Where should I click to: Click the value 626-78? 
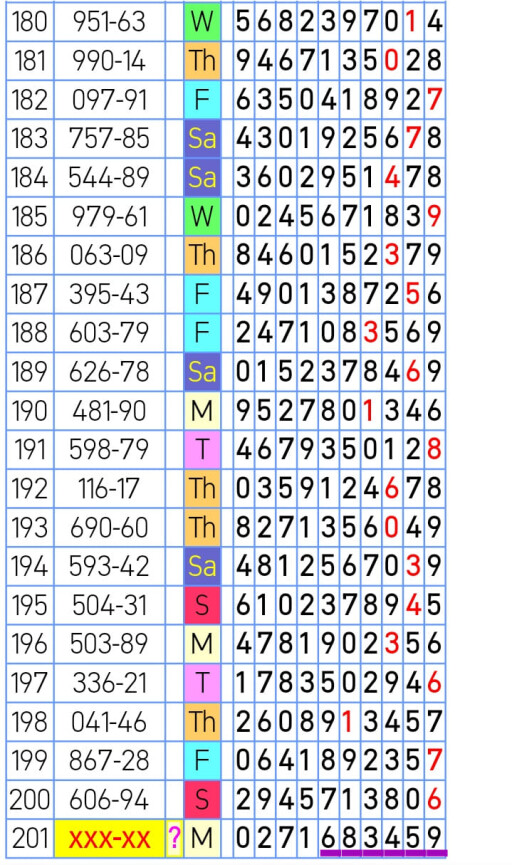(x=110, y=372)
